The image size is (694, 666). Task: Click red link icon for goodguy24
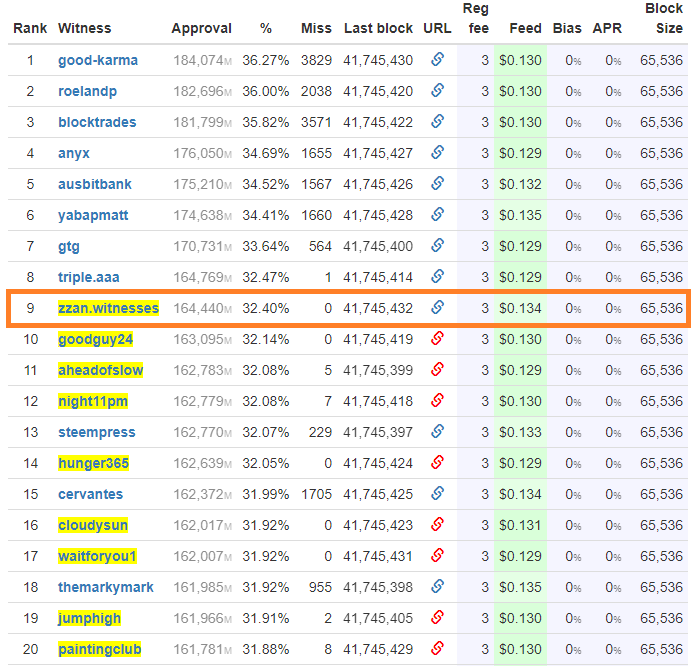click(x=437, y=339)
